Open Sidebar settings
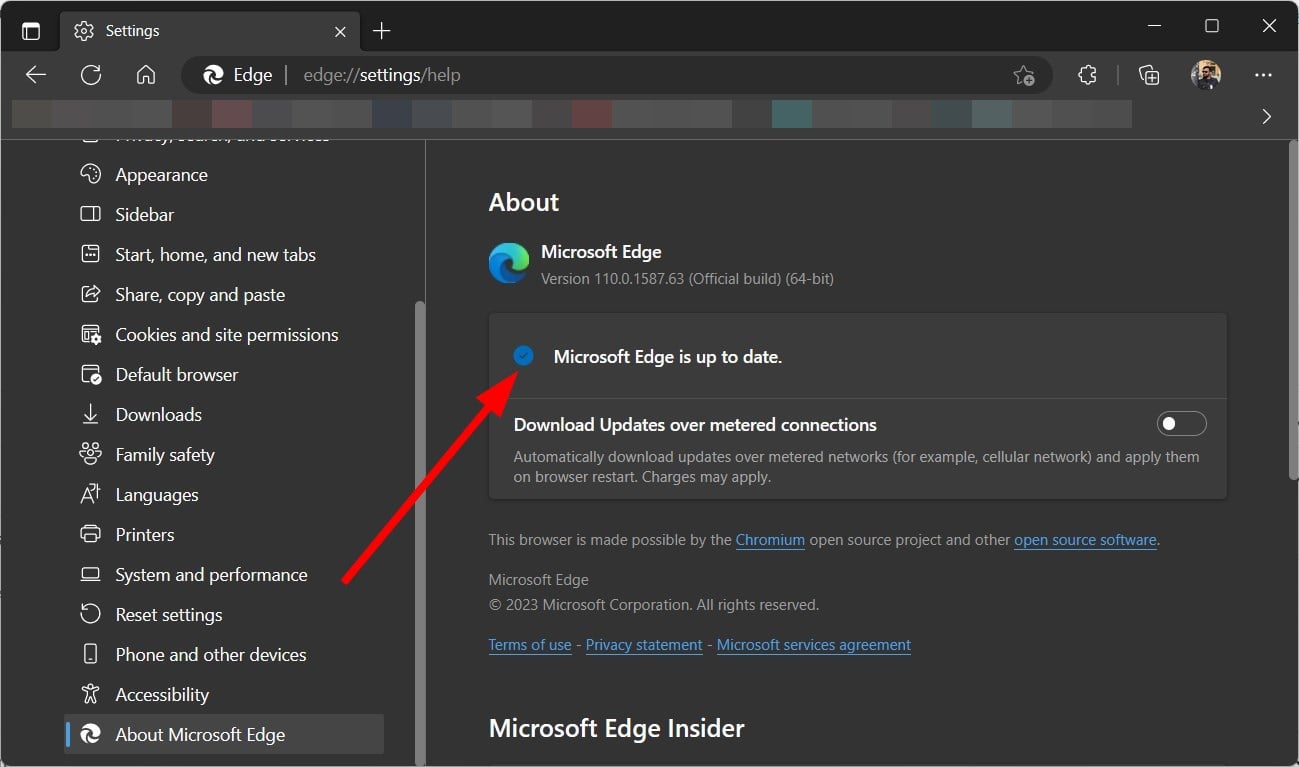 click(x=224, y=215)
